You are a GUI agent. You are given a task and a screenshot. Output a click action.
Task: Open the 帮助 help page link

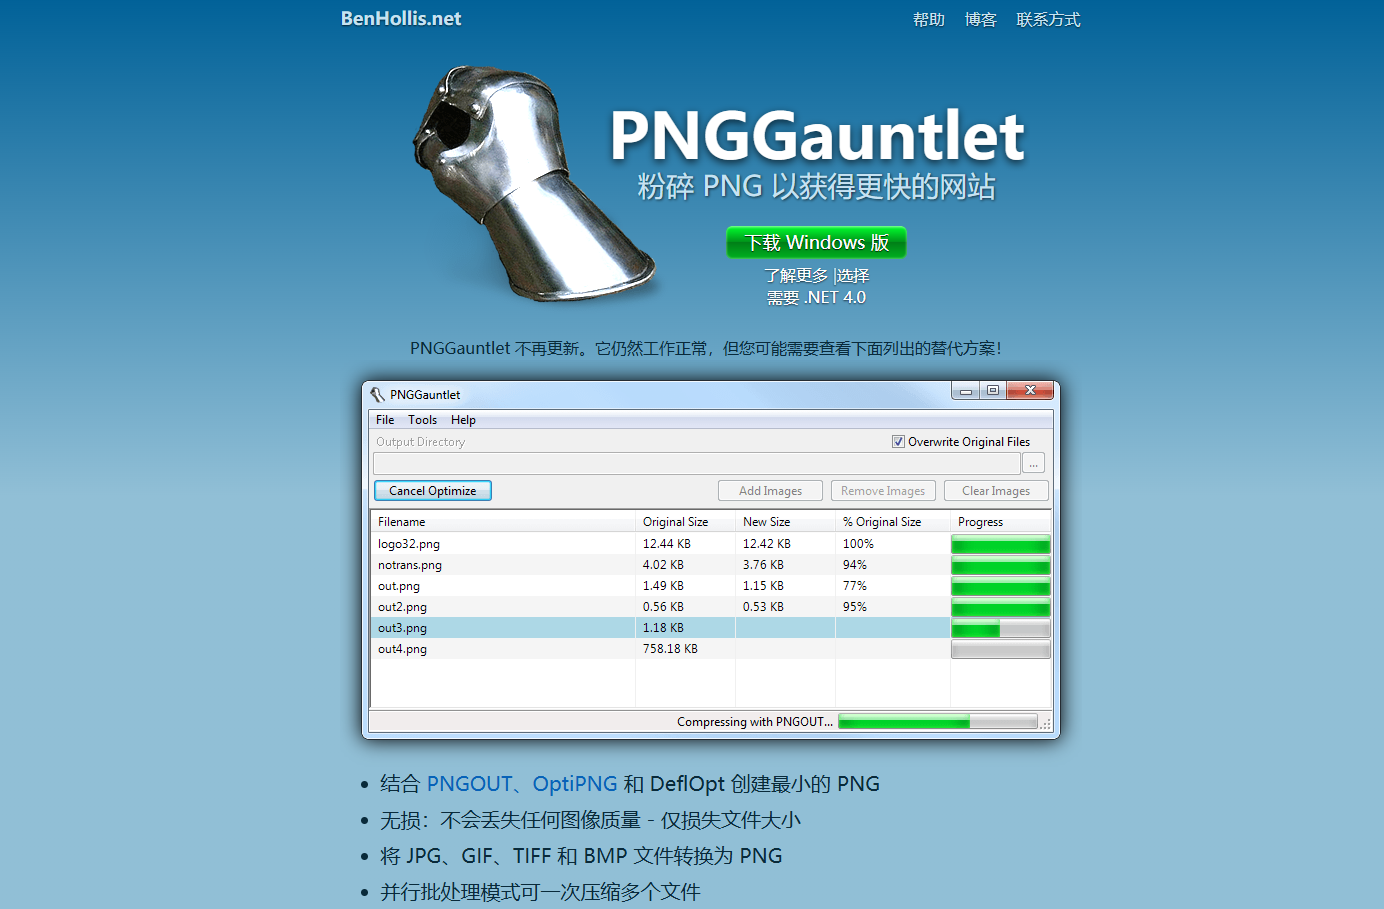click(928, 19)
